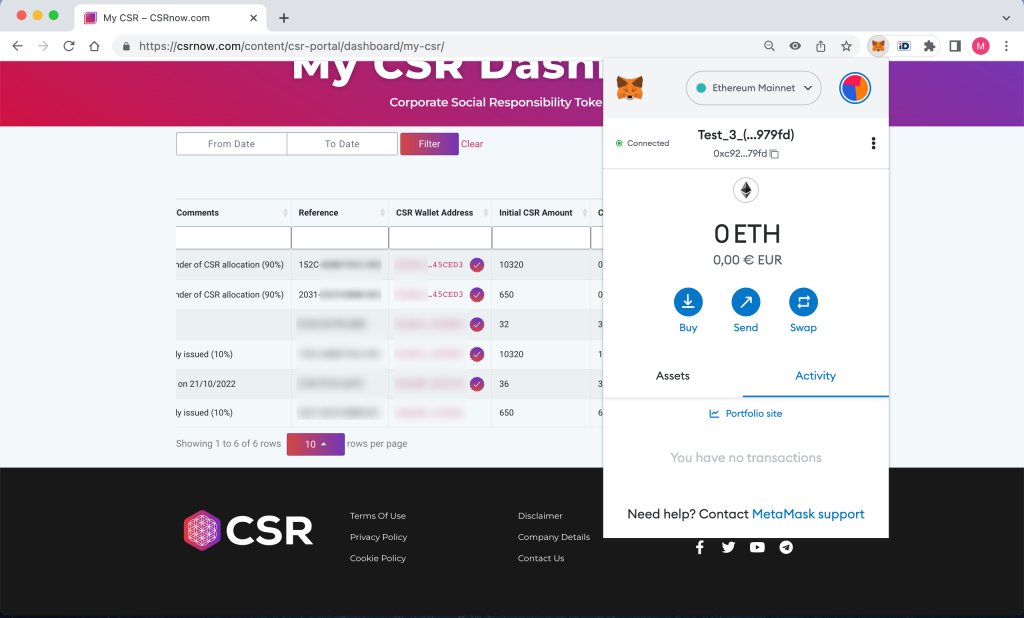Screen dimensions: 1024x618
Task: Click the Reference column filter box
Action: (340, 238)
